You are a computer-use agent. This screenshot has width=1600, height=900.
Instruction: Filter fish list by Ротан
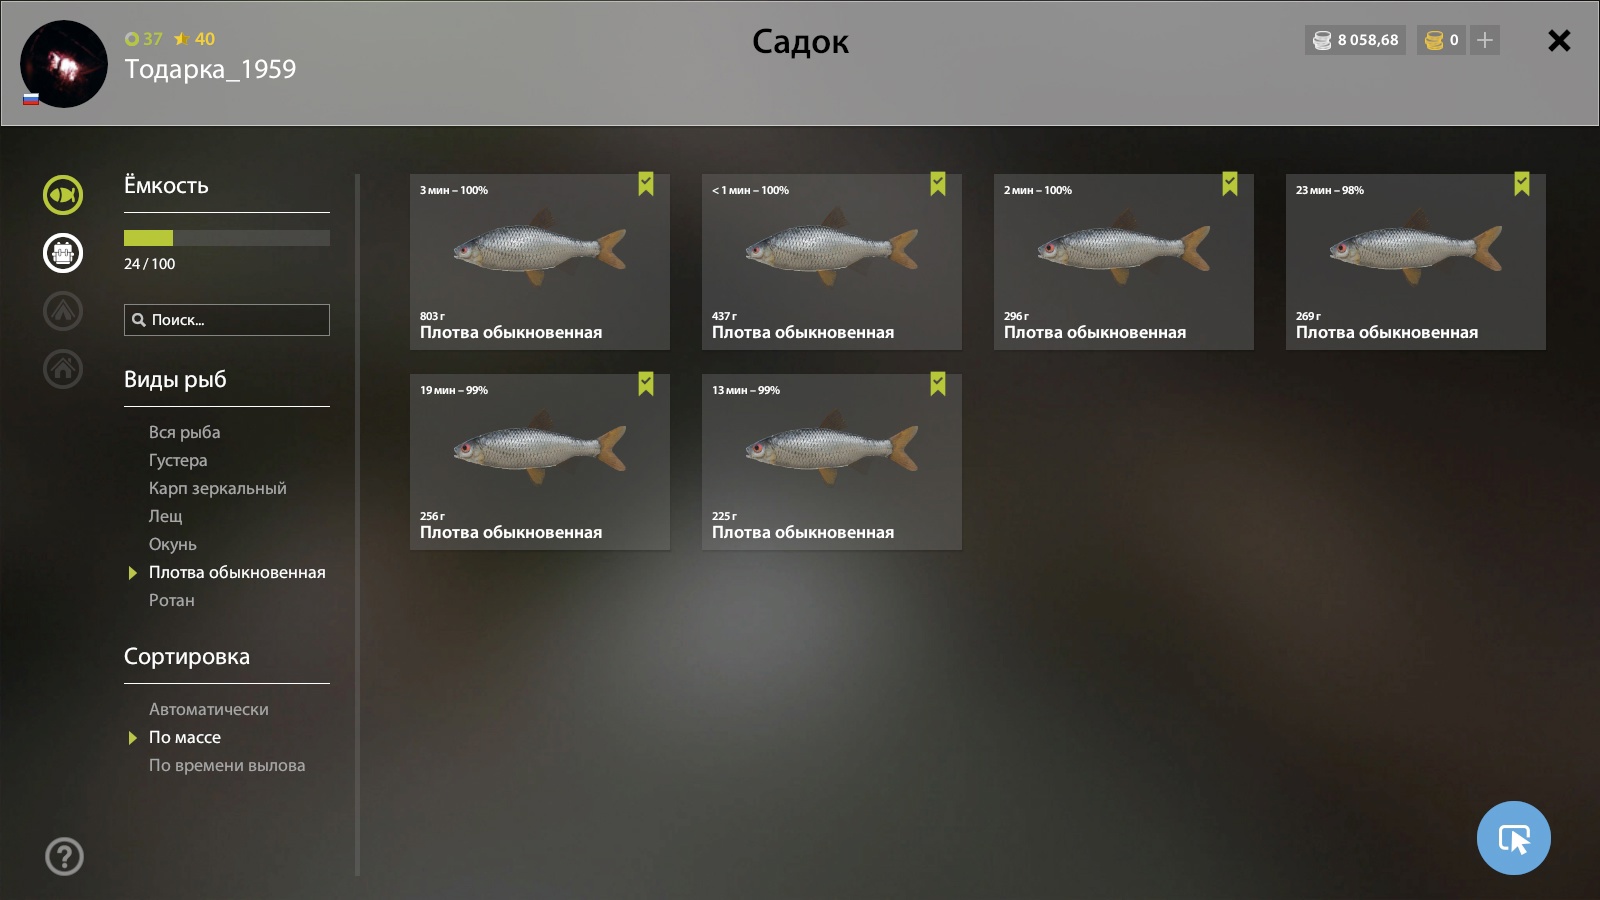(x=172, y=600)
